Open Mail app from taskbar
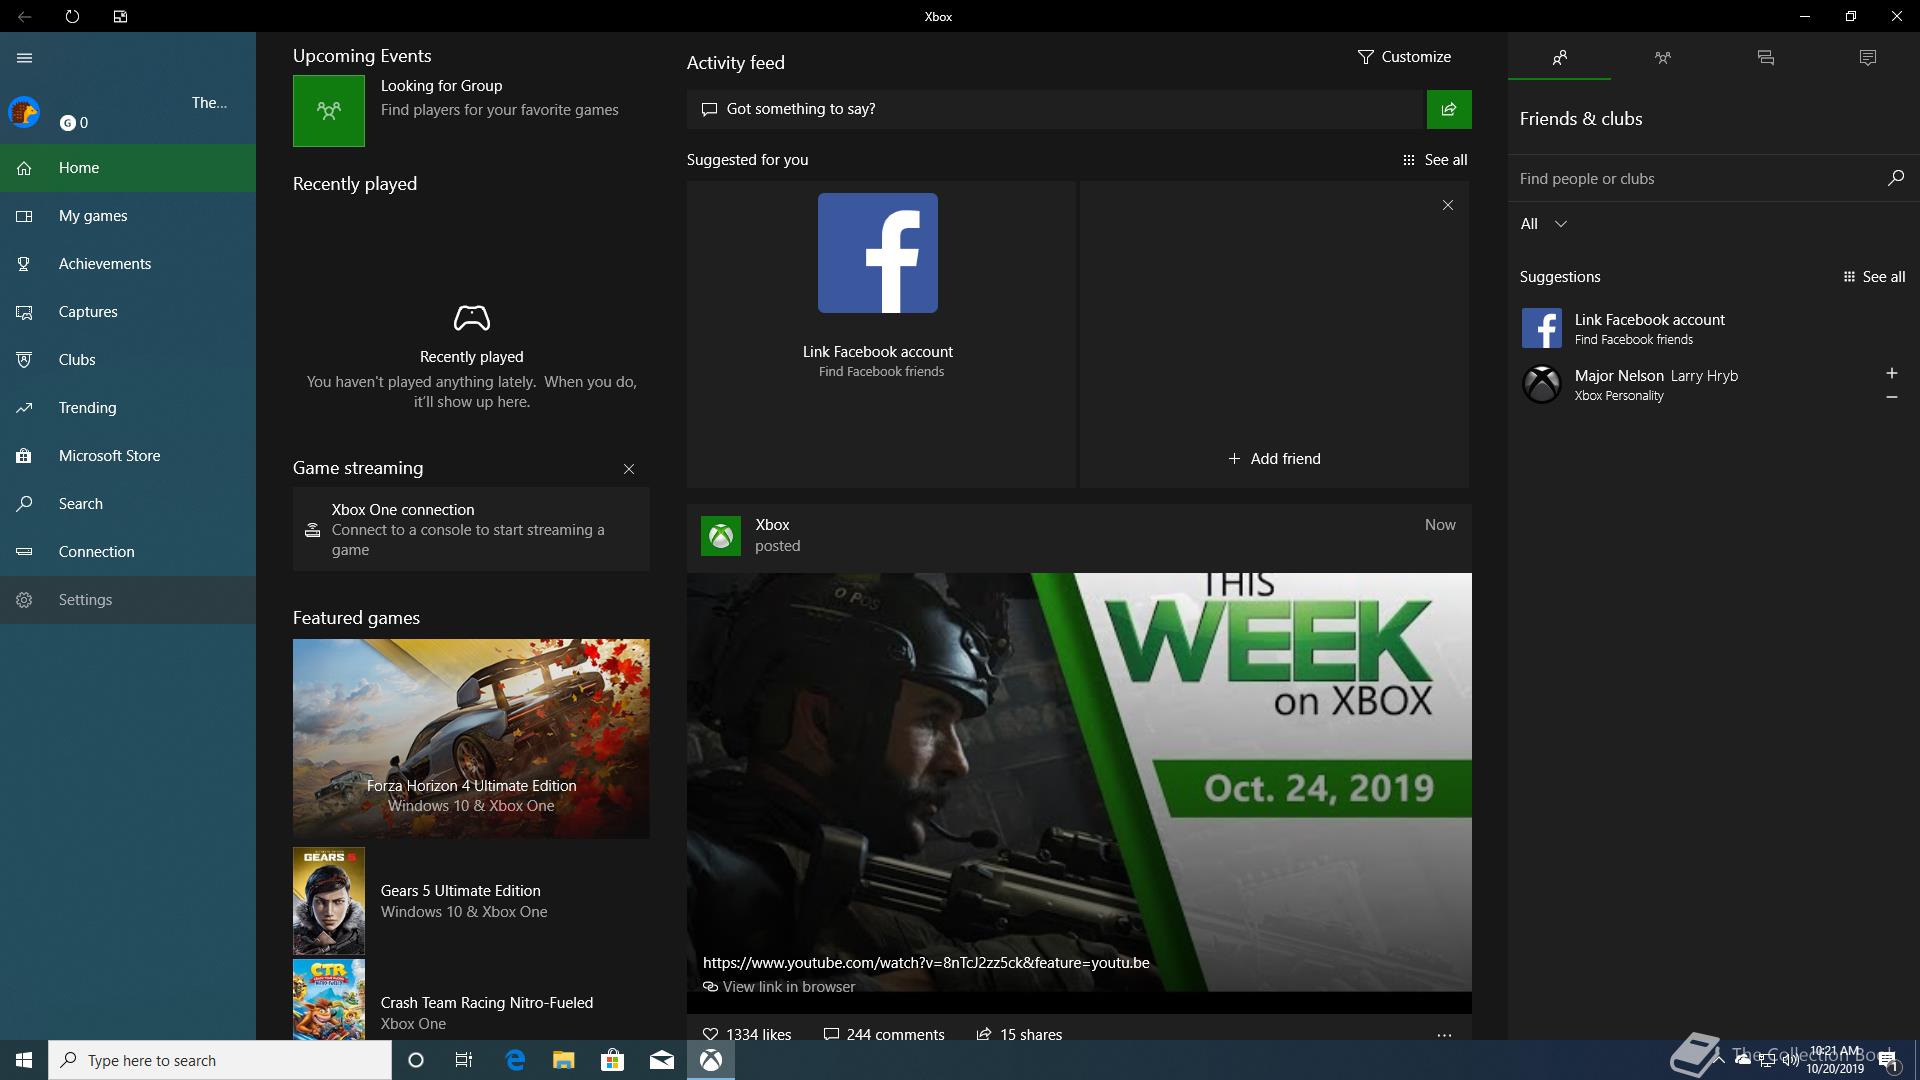 tap(661, 1060)
